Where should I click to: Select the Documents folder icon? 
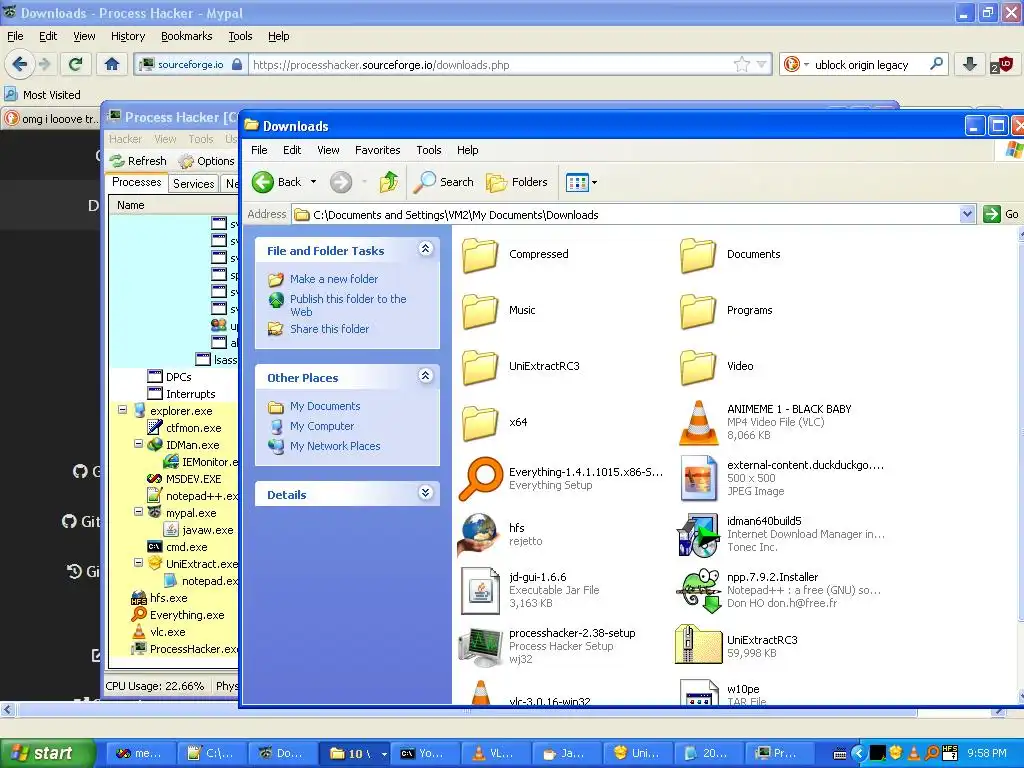tap(698, 255)
